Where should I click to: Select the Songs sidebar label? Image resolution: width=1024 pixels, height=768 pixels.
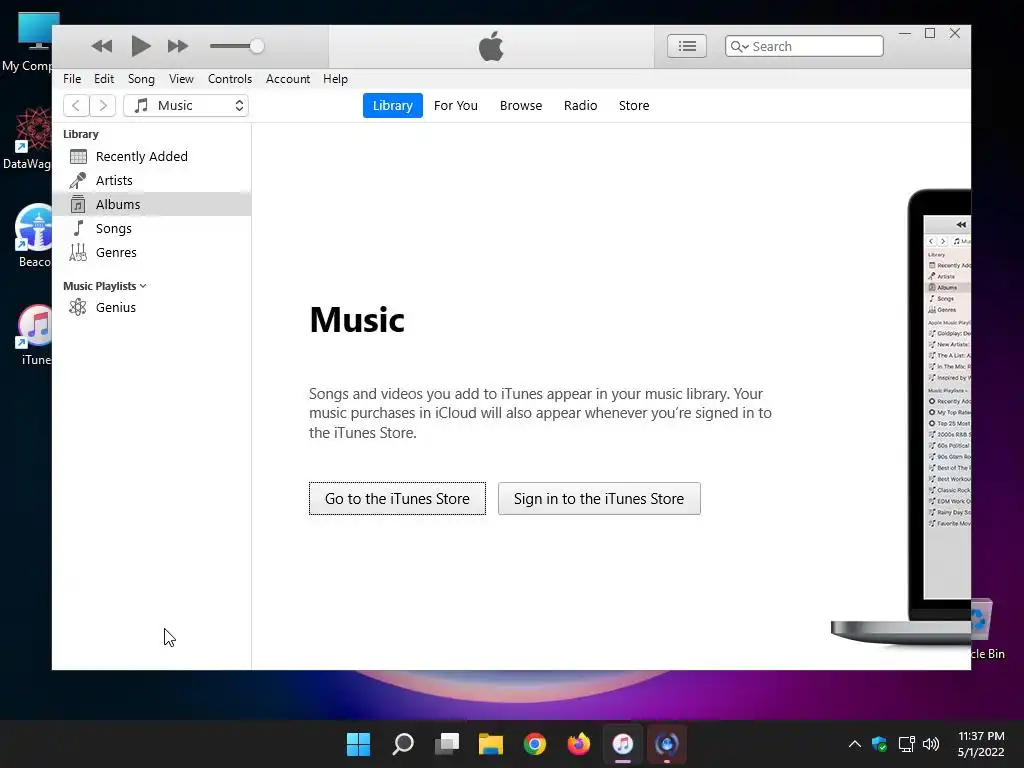coord(114,229)
